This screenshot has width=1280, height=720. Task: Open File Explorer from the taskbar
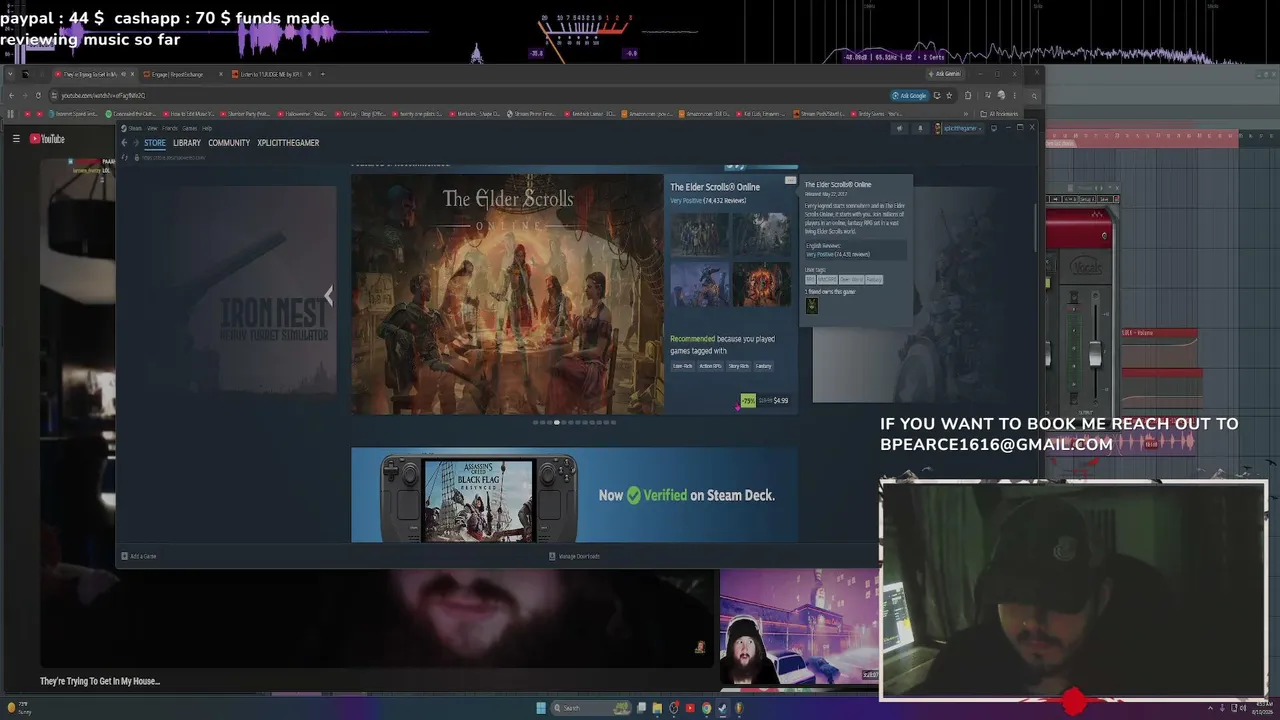point(657,708)
